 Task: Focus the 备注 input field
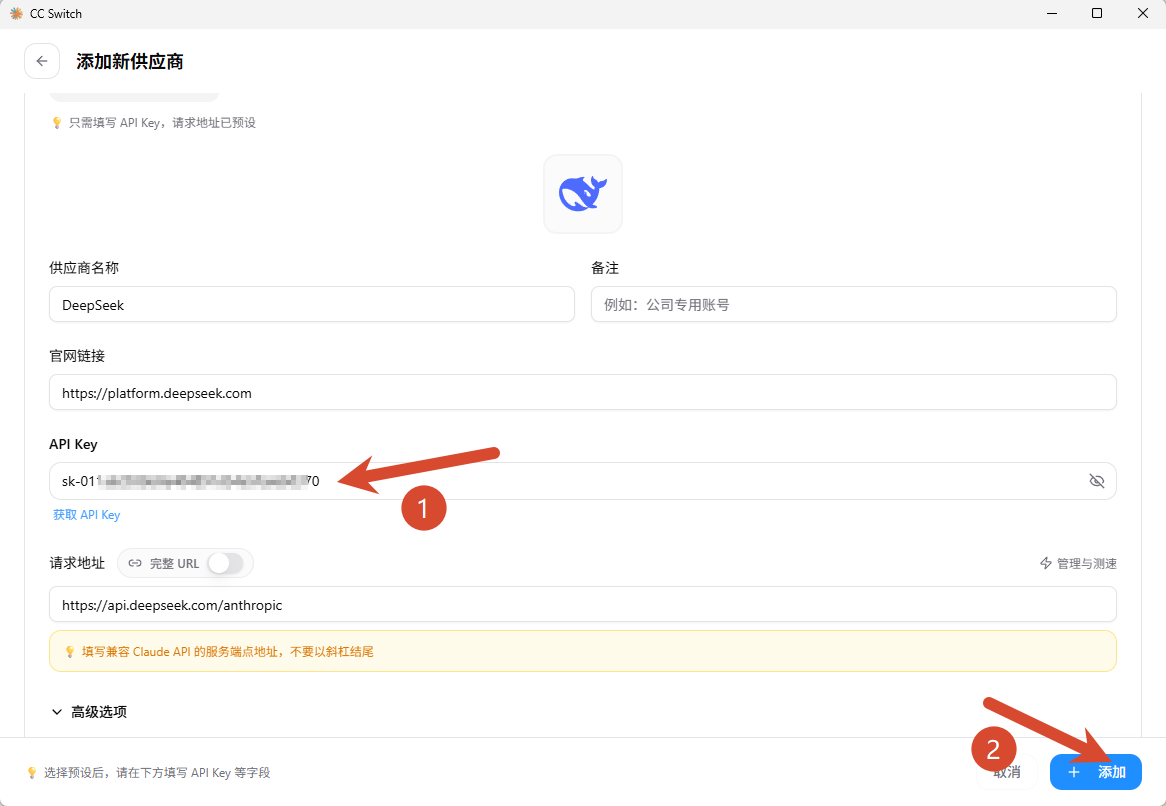[854, 304]
